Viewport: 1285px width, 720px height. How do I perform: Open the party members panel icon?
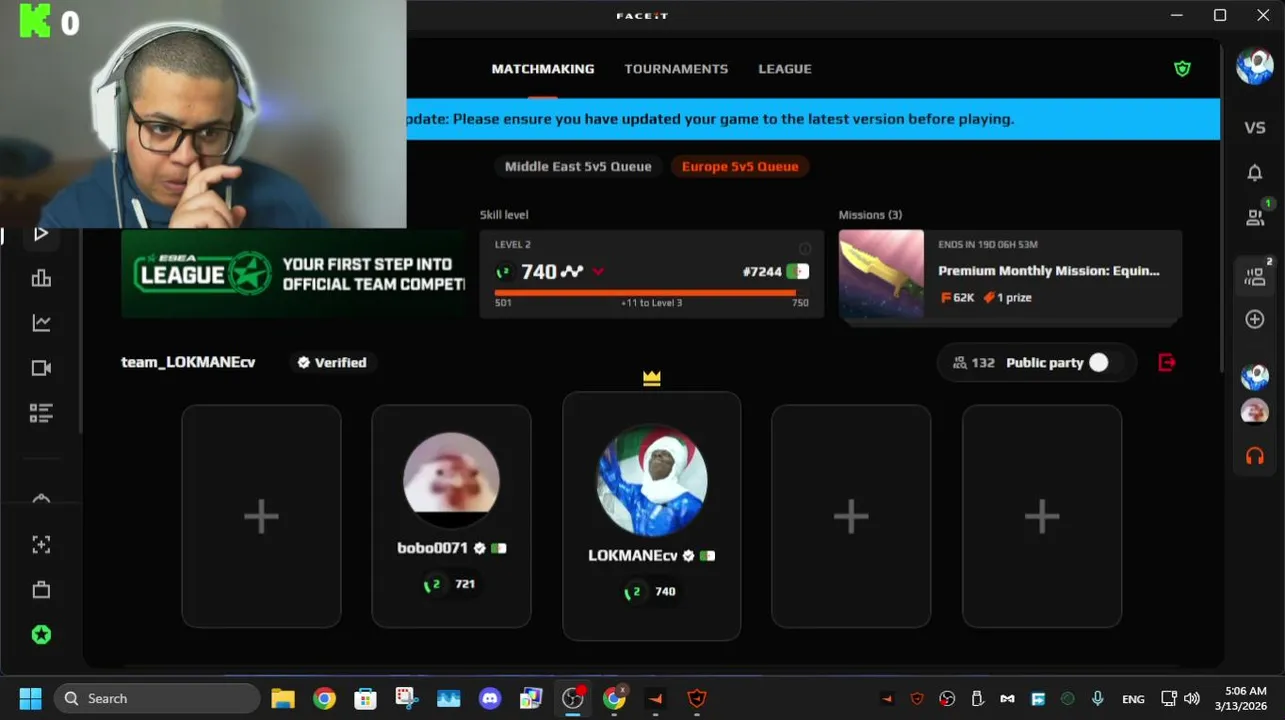pos(1256,276)
